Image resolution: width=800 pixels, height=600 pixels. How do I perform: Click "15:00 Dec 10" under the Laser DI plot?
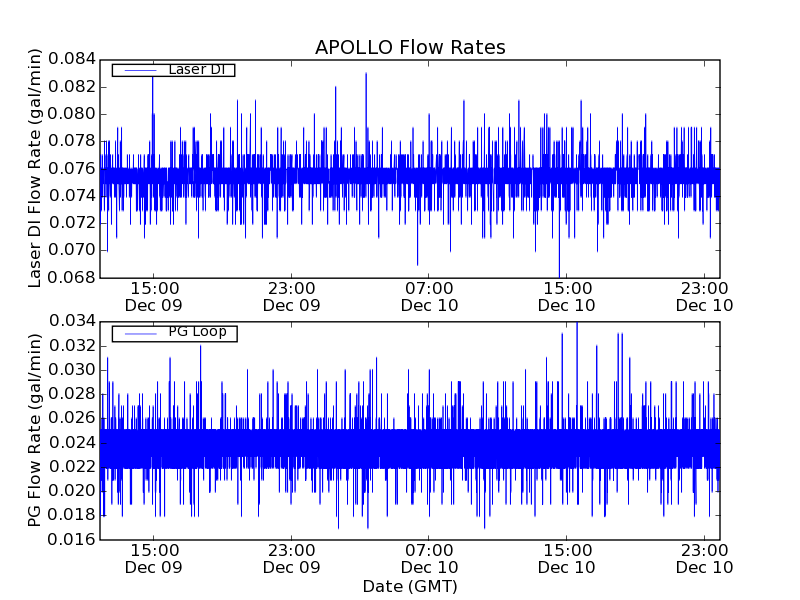pos(567,297)
